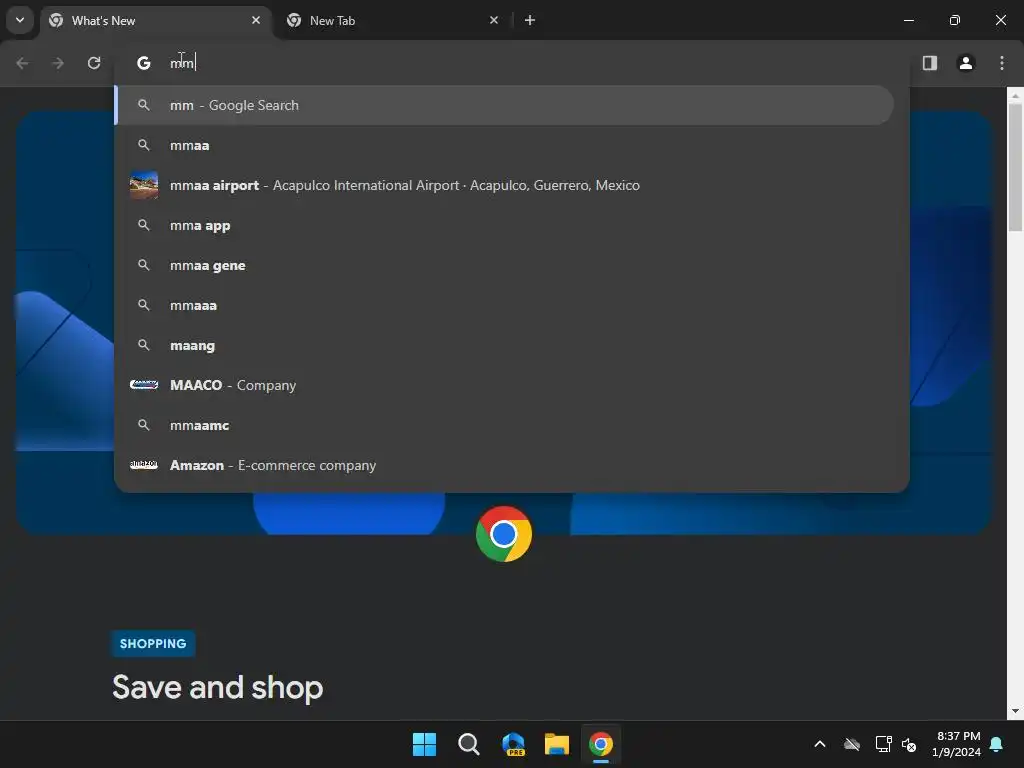Open the notifications bell icon
Viewport: 1024px width, 768px height.
996,744
